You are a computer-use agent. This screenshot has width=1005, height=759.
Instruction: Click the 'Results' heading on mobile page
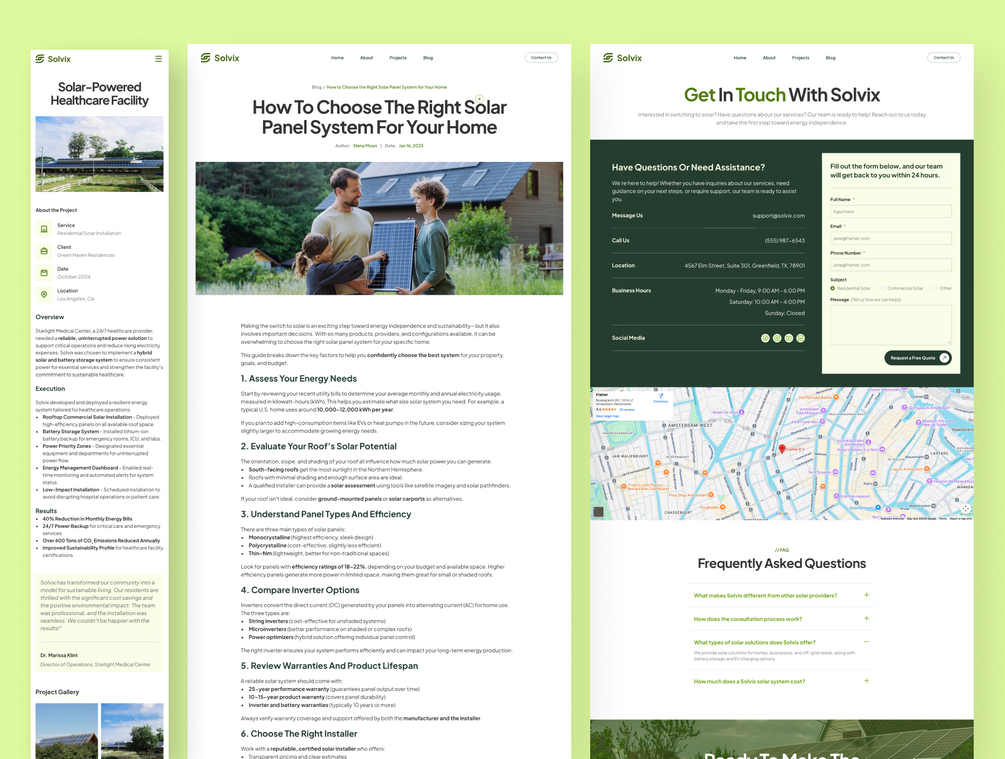[x=46, y=511]
